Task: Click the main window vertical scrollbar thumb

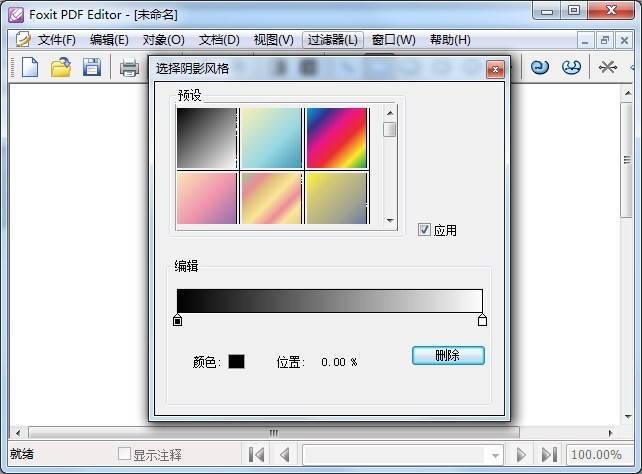Action: [x=627, y=160]
